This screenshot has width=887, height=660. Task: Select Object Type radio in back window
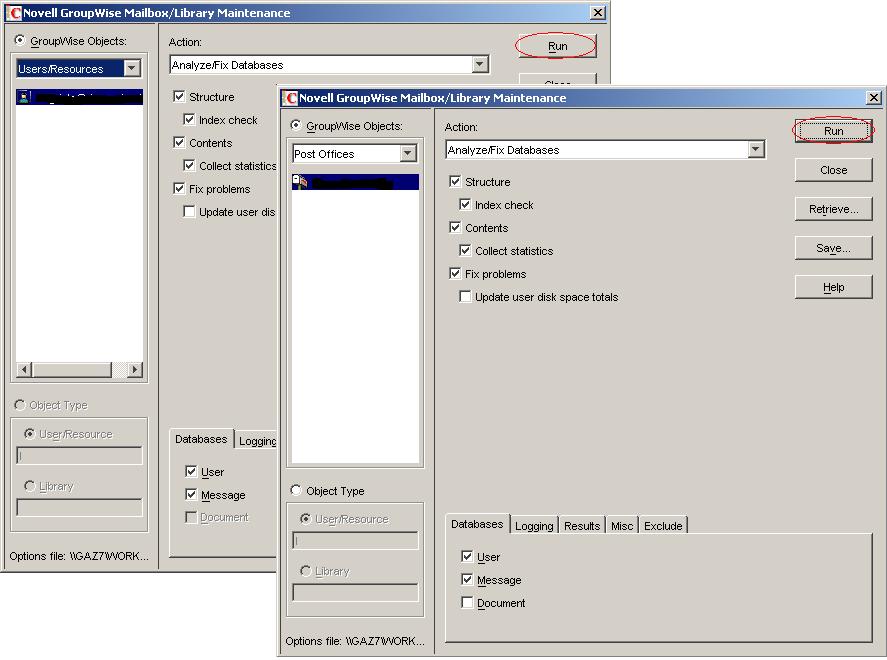pyautogui.click(x=20, y=405)
